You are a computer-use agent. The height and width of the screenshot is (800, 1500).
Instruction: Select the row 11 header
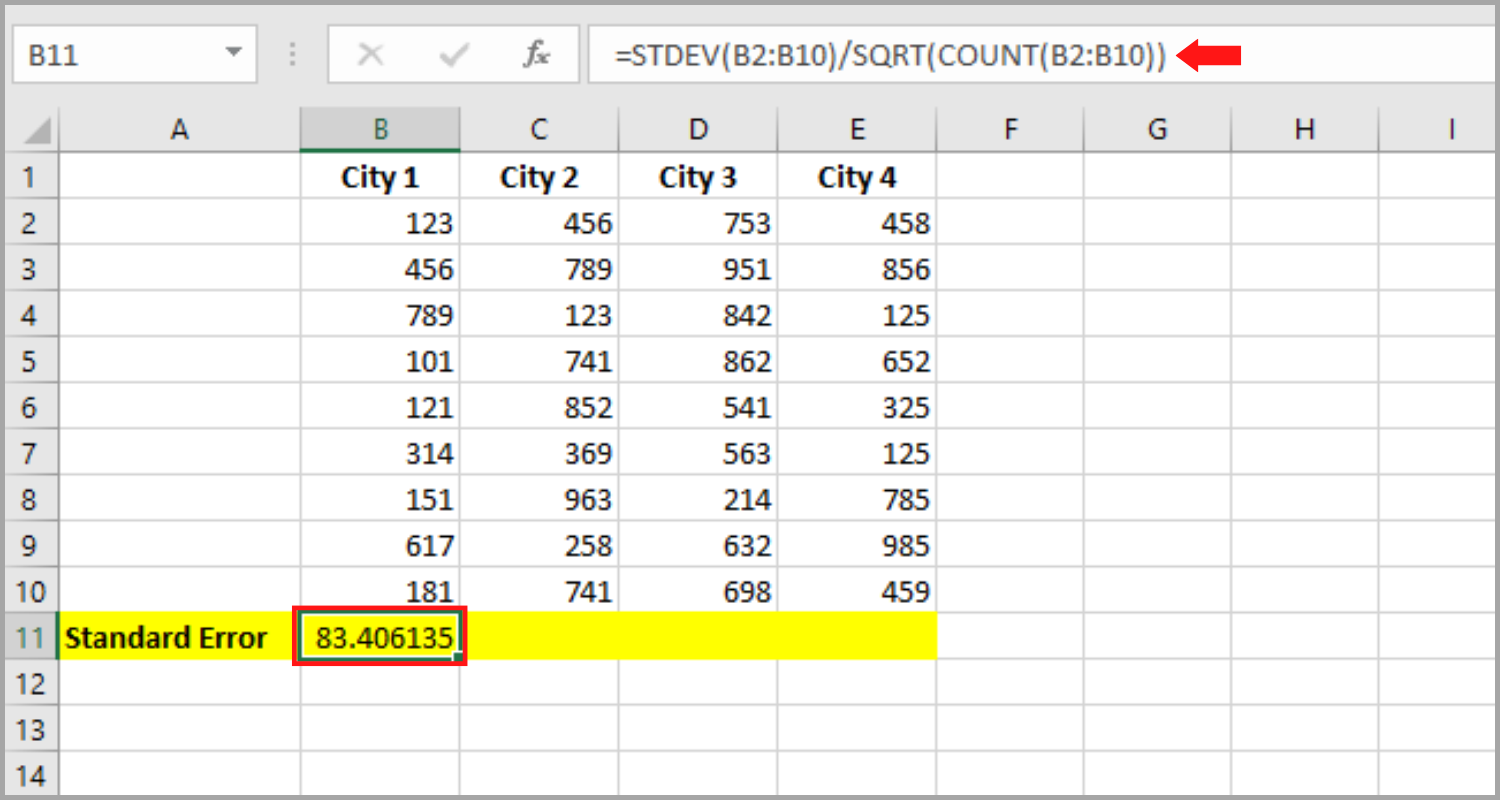click(31, 637)
